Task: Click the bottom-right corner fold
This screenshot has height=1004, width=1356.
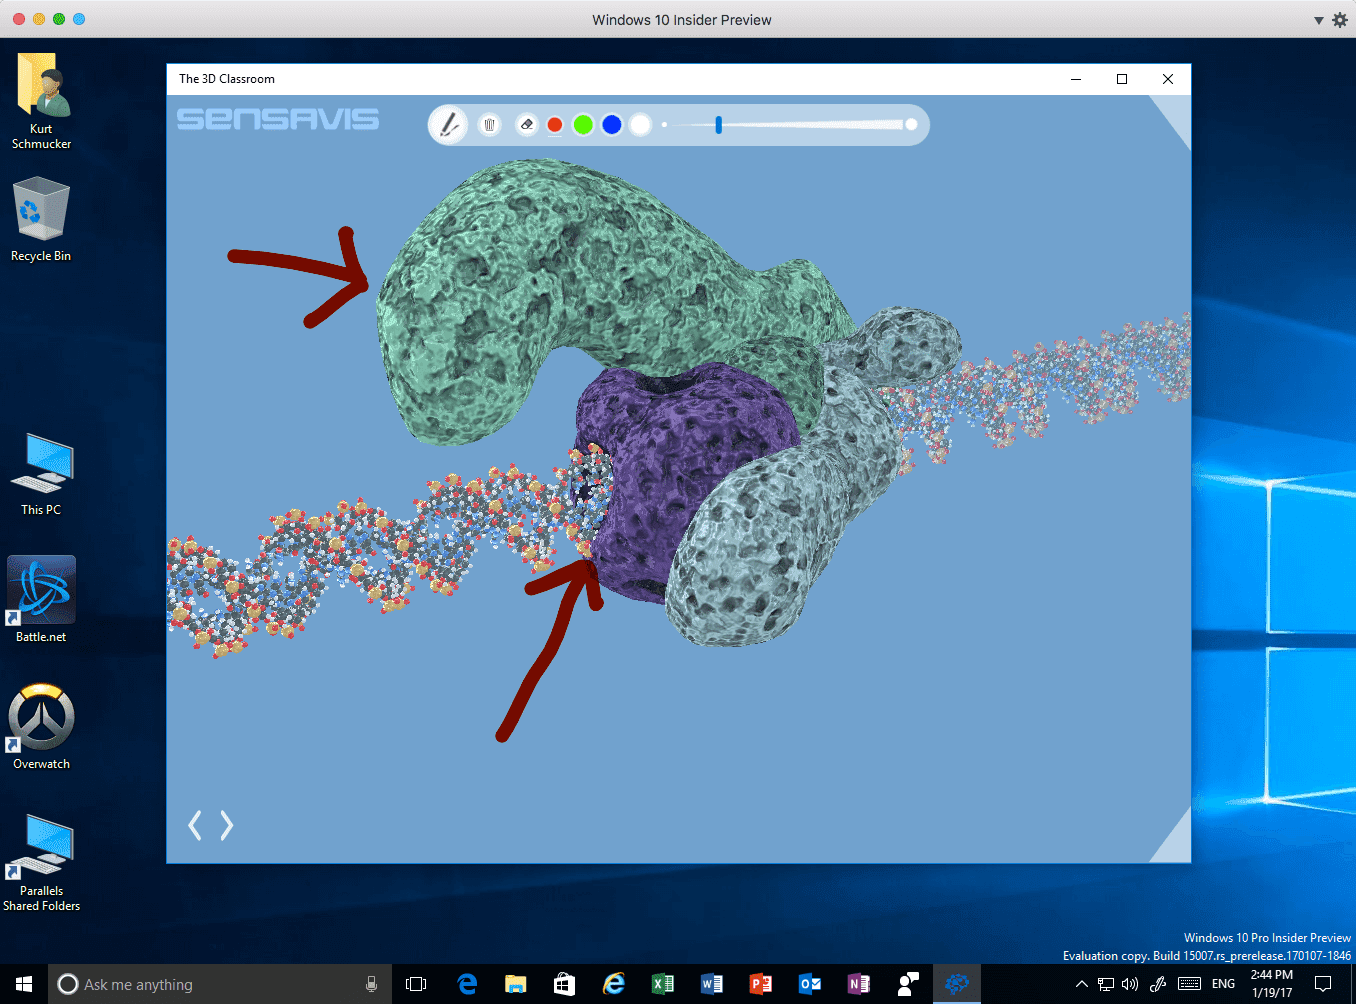Action: 1175,842
